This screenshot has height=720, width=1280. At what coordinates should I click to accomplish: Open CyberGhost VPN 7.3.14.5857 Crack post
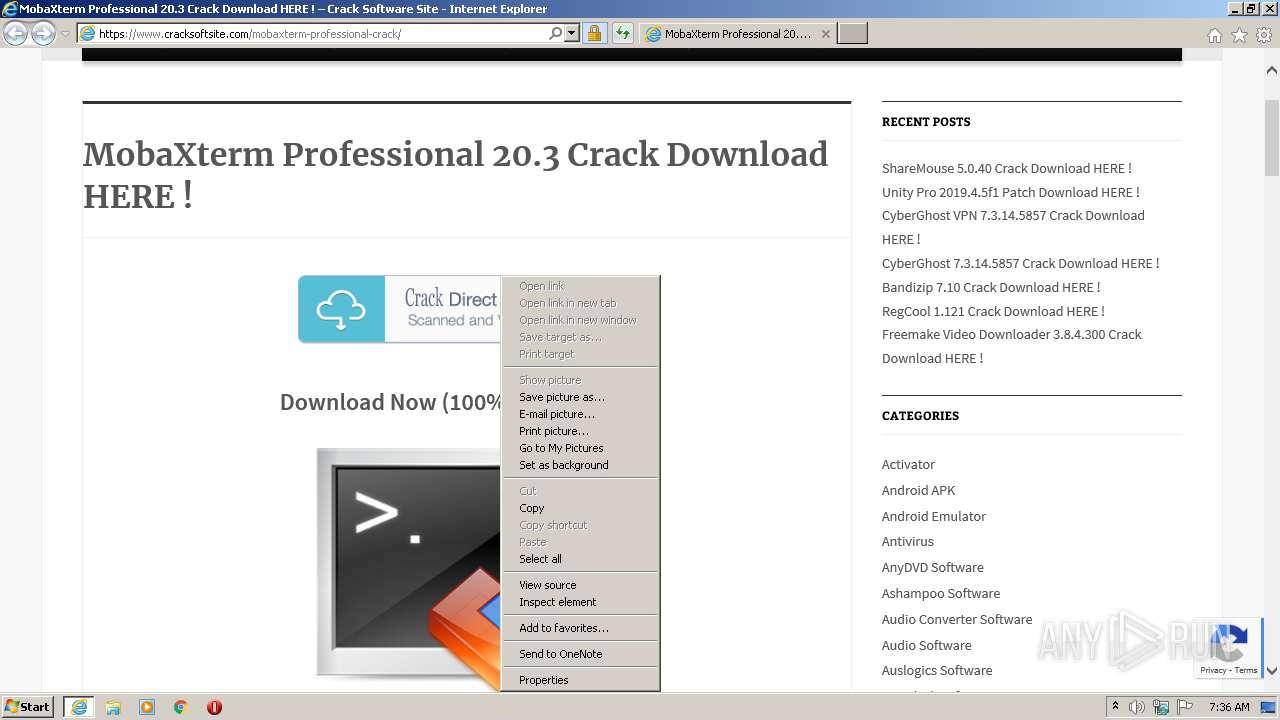tap(1013, 227)
